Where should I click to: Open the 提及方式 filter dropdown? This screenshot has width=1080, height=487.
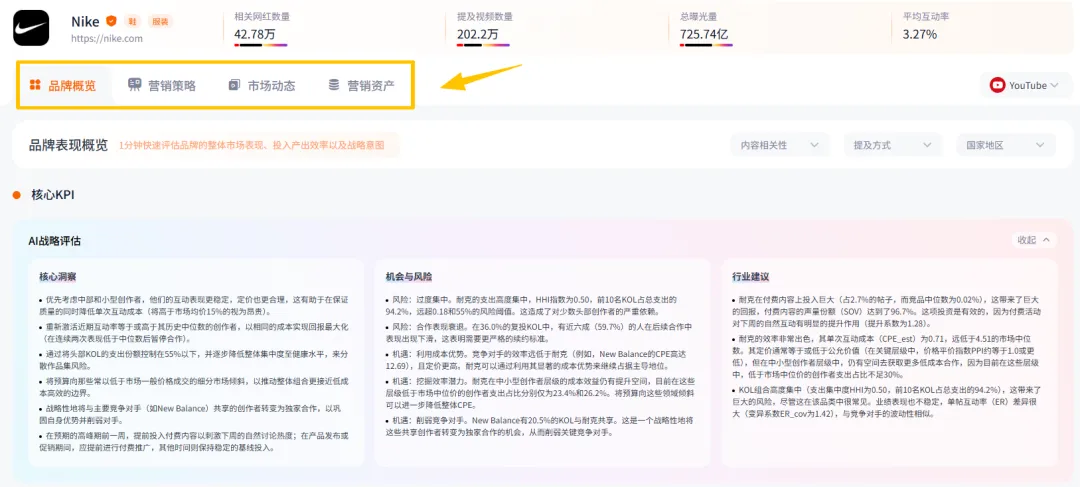[x=893, y=145]
